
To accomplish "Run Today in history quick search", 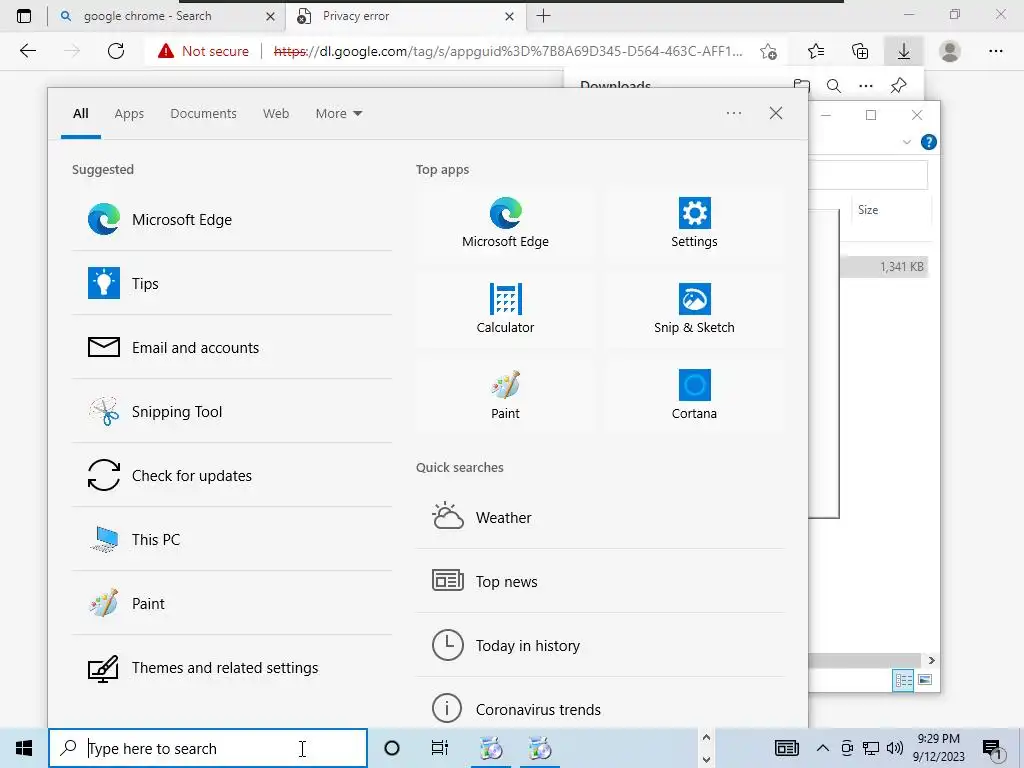I will pyautogui.click(x=600, y=645).
